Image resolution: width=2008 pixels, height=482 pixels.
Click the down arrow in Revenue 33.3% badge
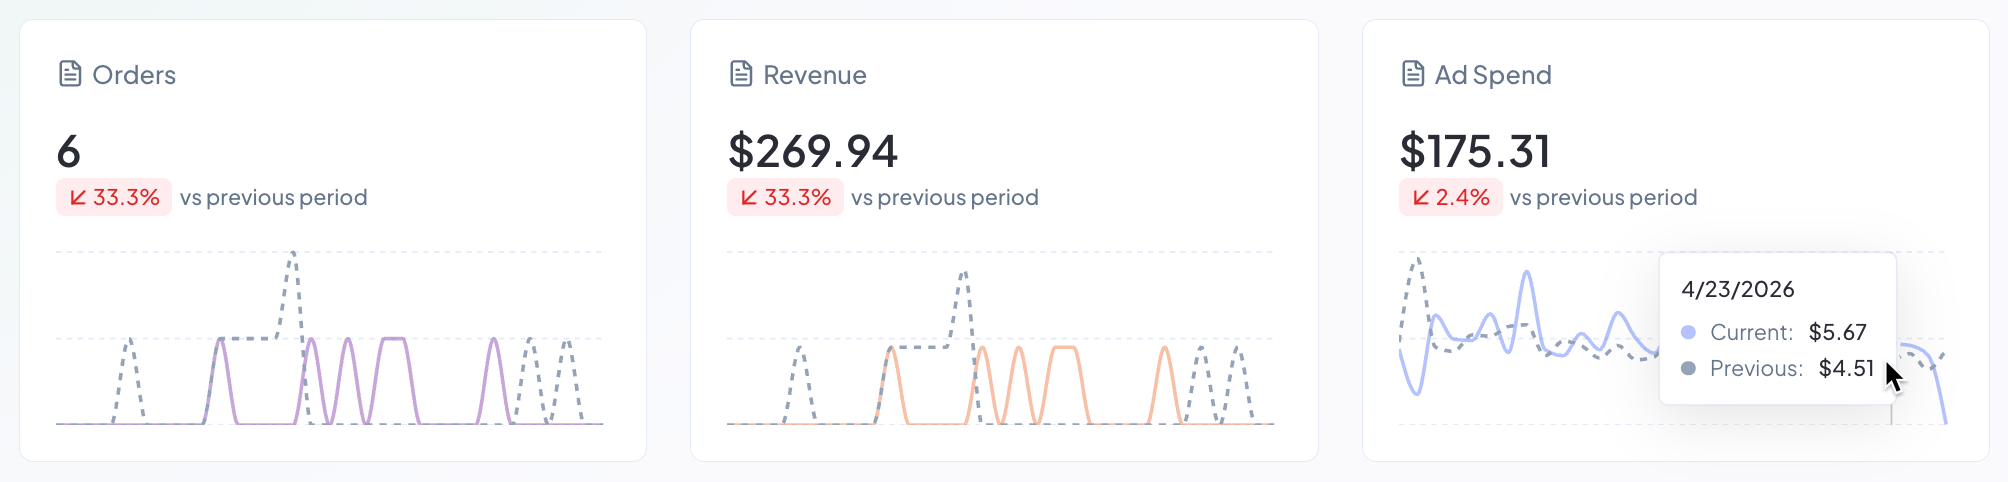tap(749, 198)
